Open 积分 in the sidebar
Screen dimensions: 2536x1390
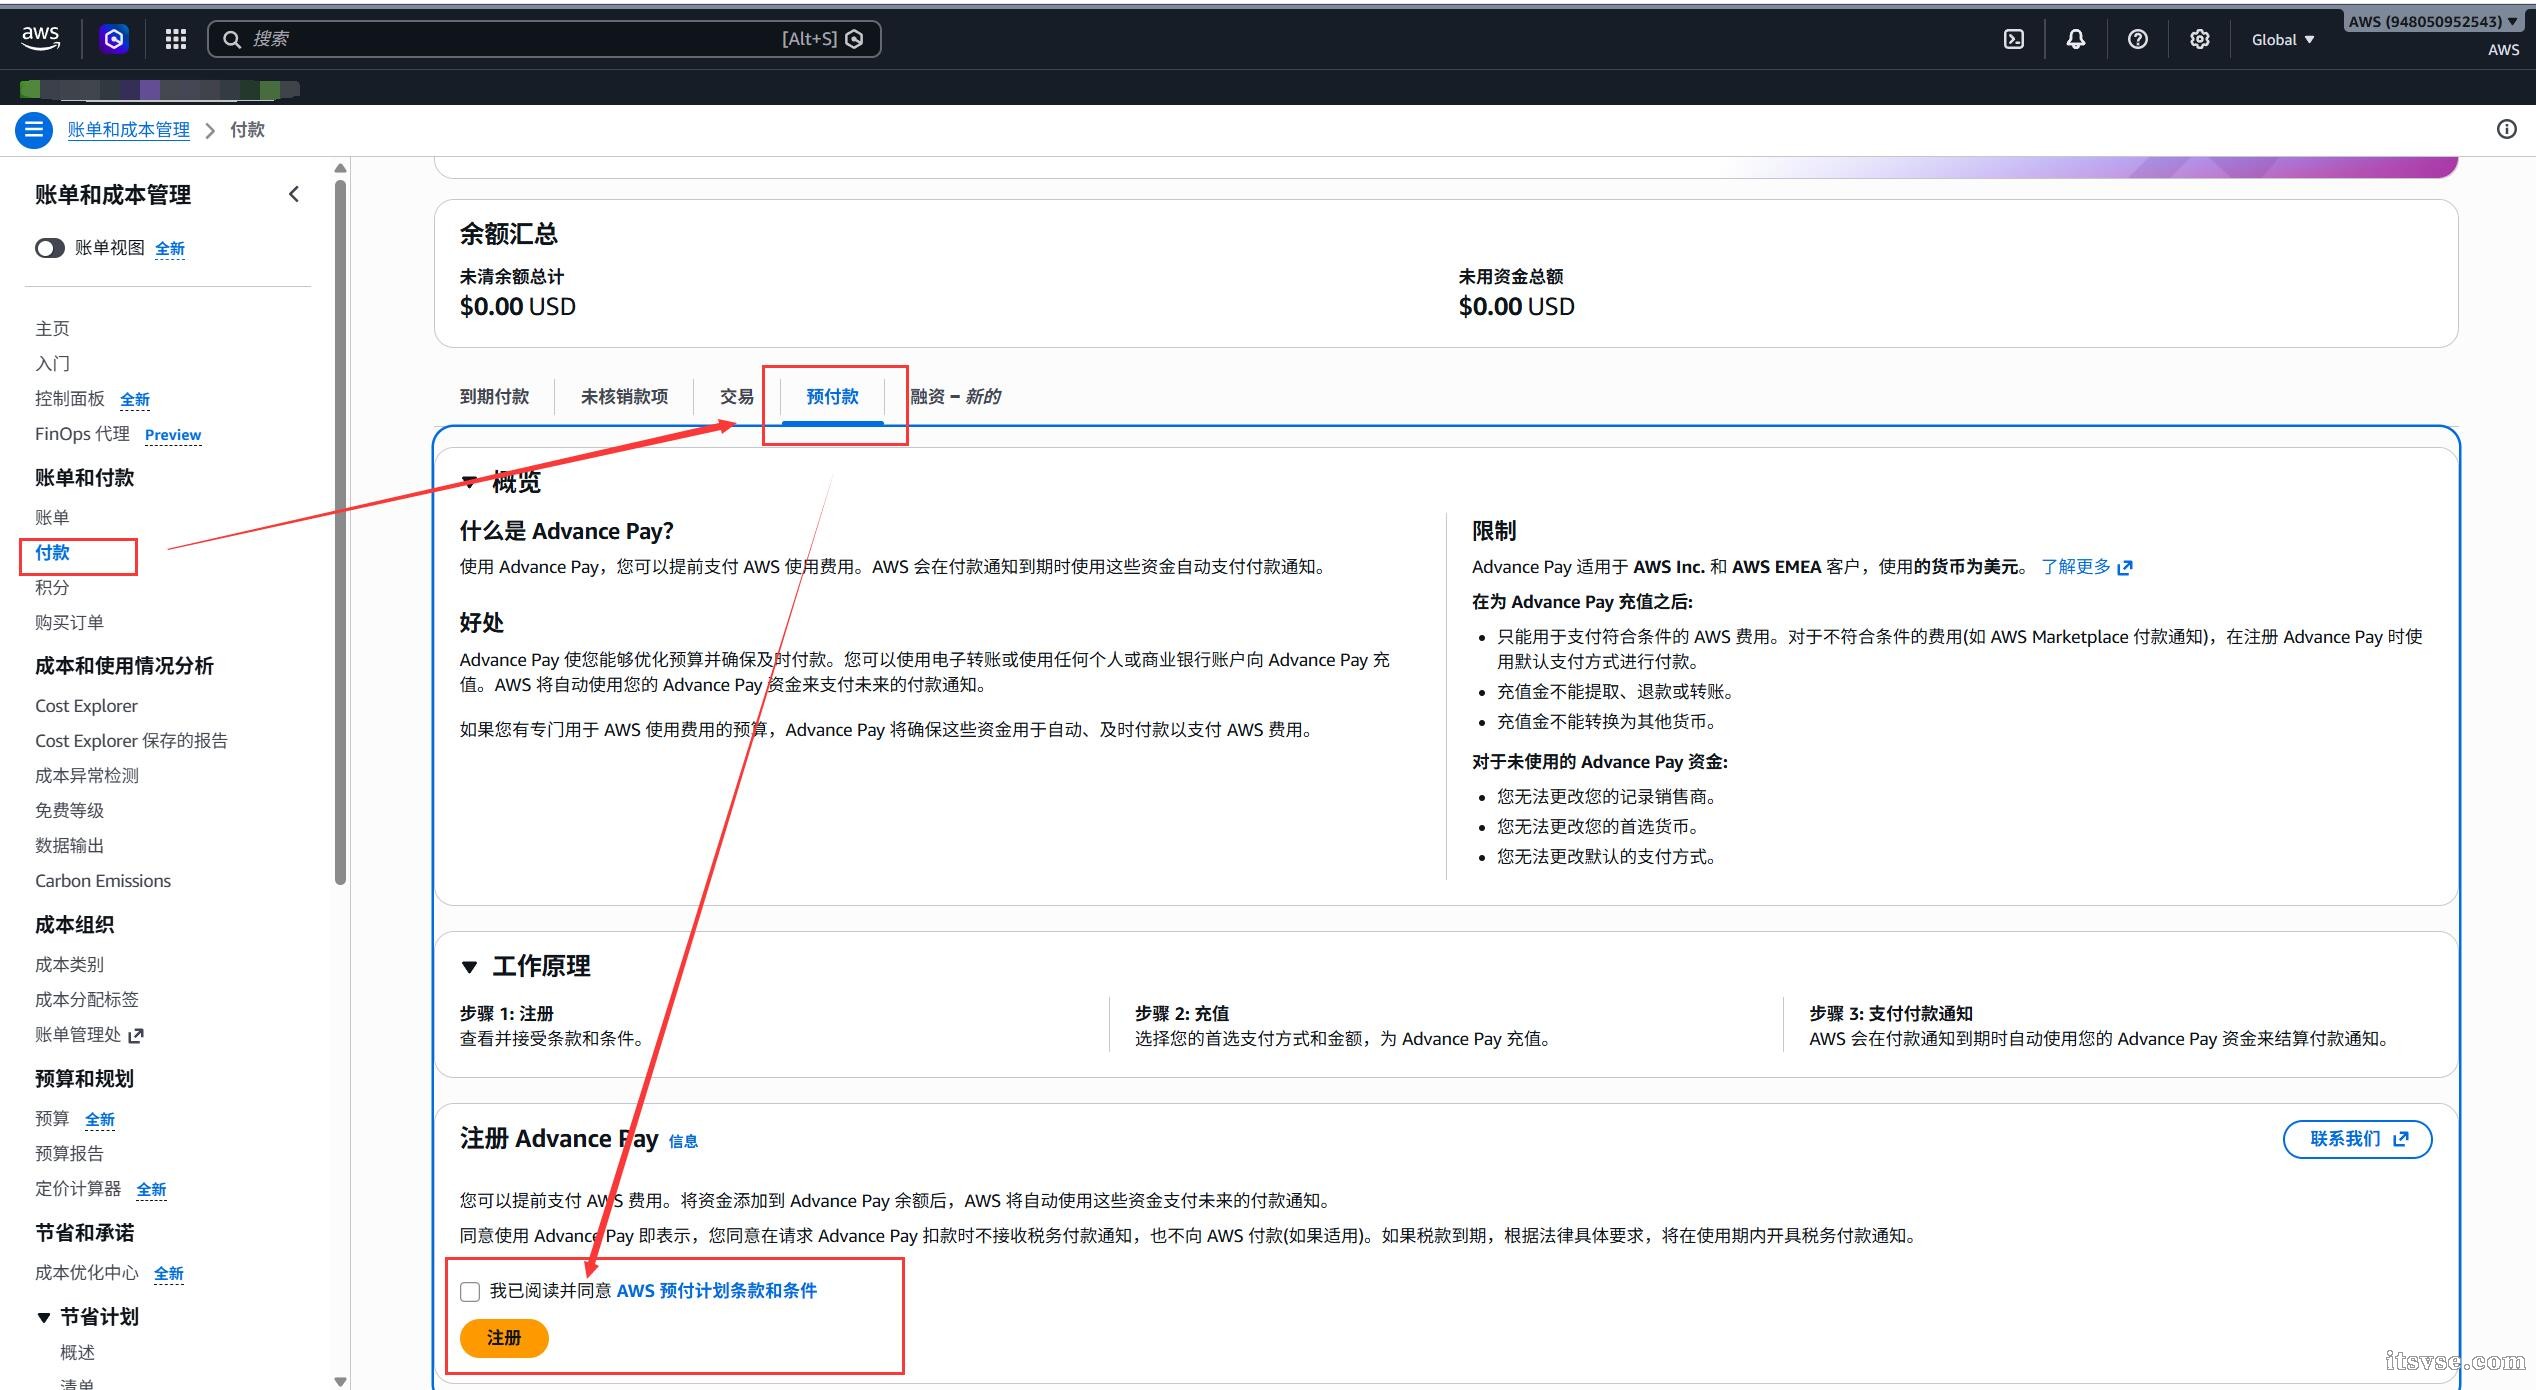point(53,588)
